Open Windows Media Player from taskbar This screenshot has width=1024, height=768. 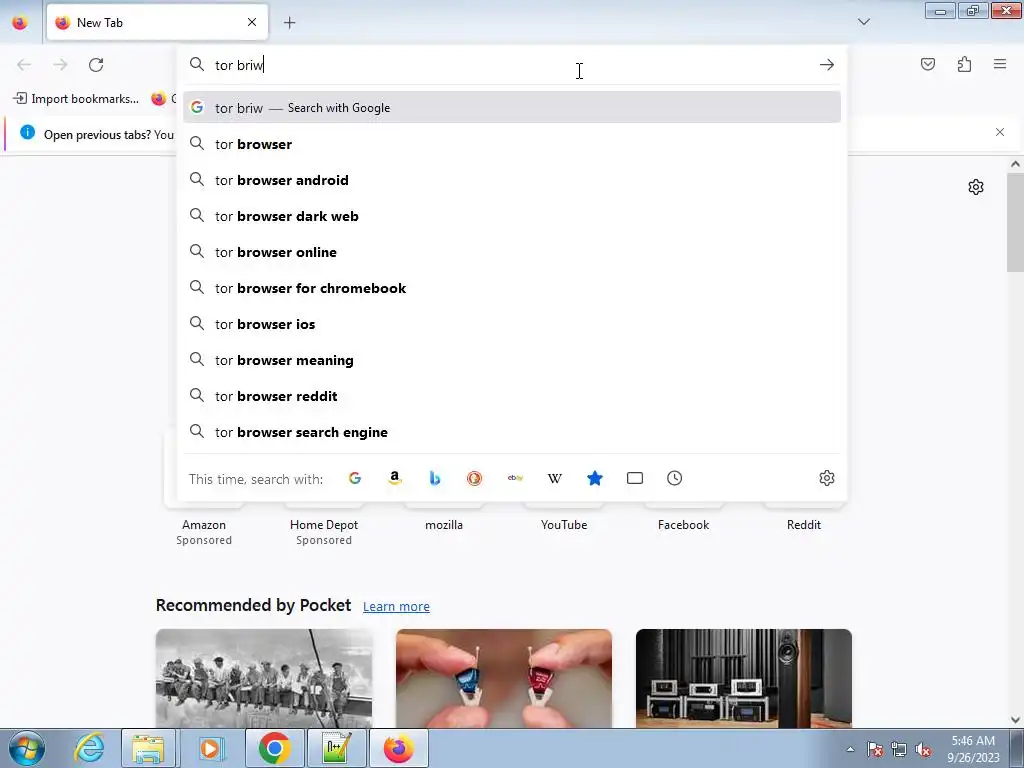[210, 748]
